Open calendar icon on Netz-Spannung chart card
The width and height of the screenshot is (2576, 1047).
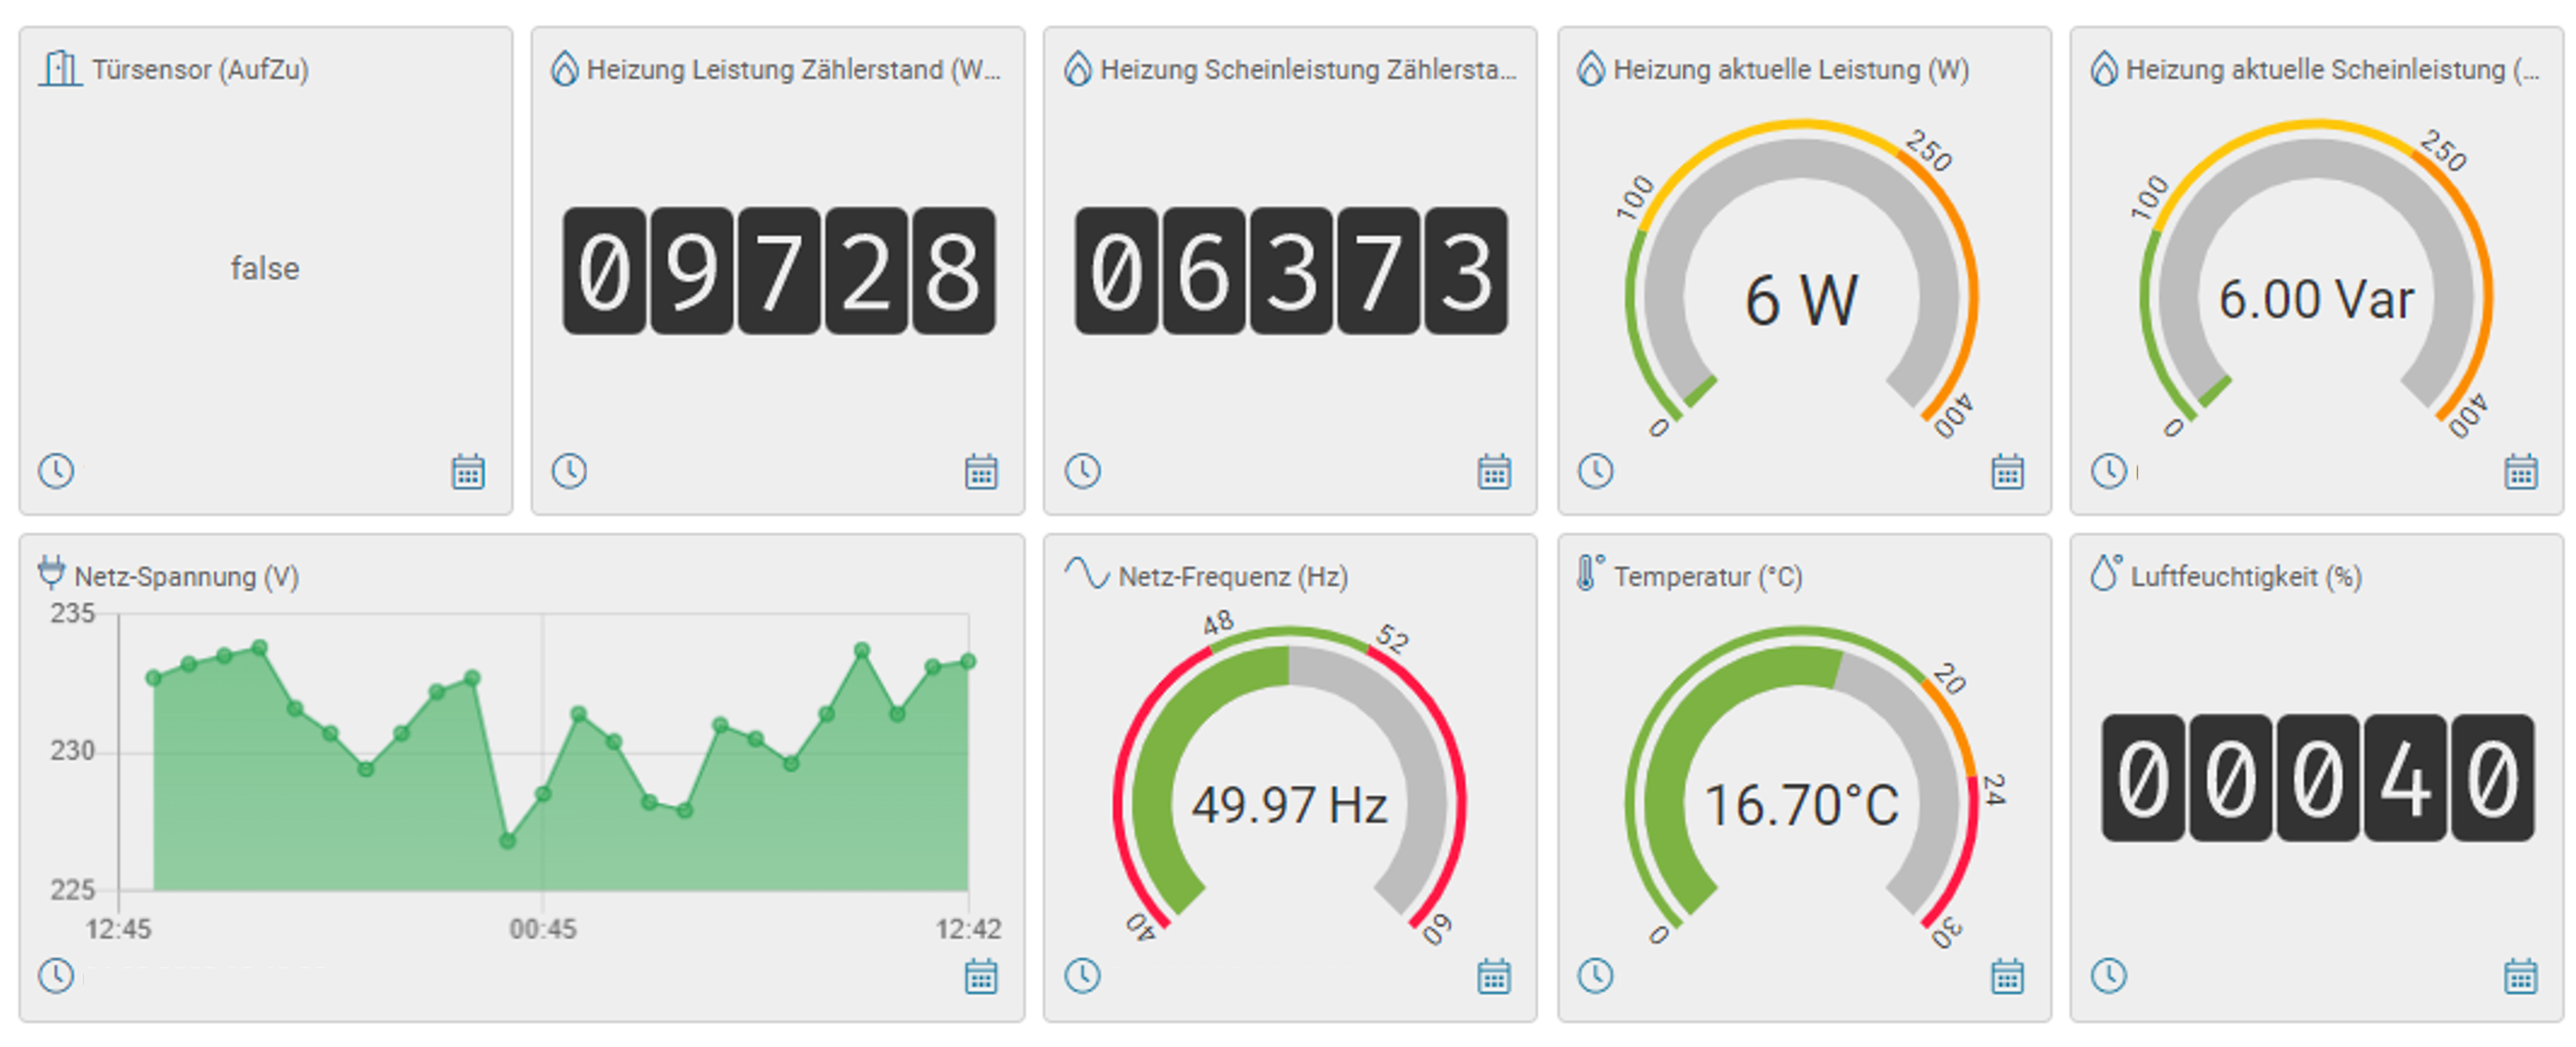click(x=981, y=976)
